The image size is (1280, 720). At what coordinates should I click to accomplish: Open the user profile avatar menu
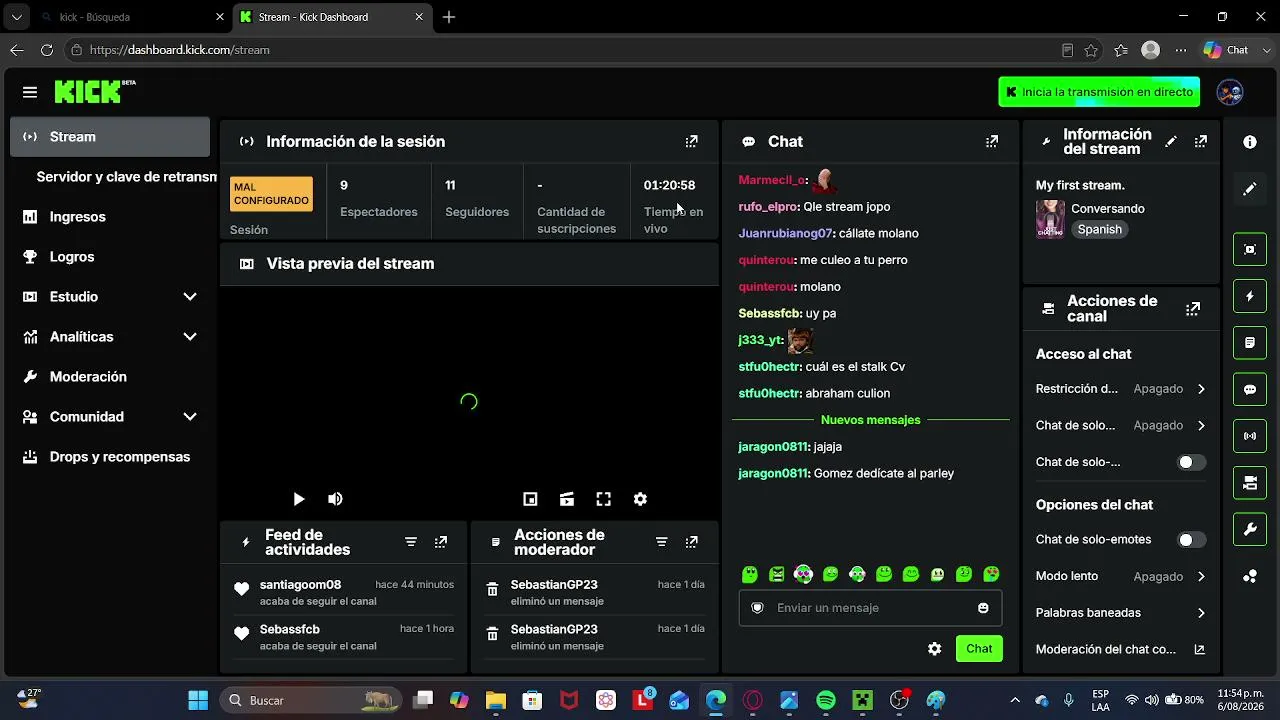[1230, 92]
